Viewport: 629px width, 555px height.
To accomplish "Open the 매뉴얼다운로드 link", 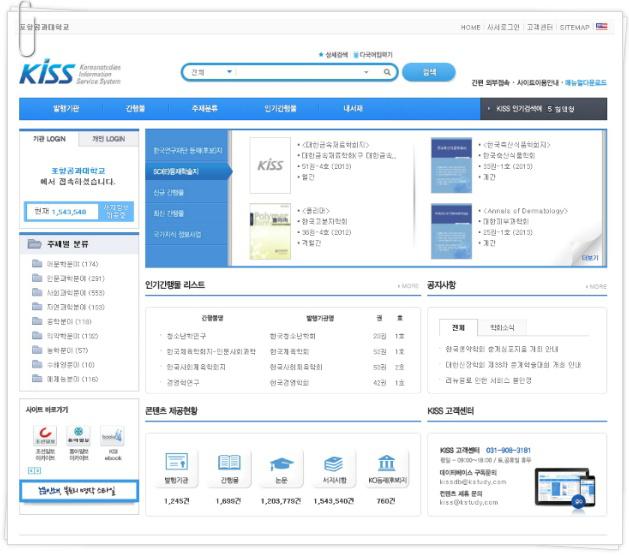I will [586, 83].
